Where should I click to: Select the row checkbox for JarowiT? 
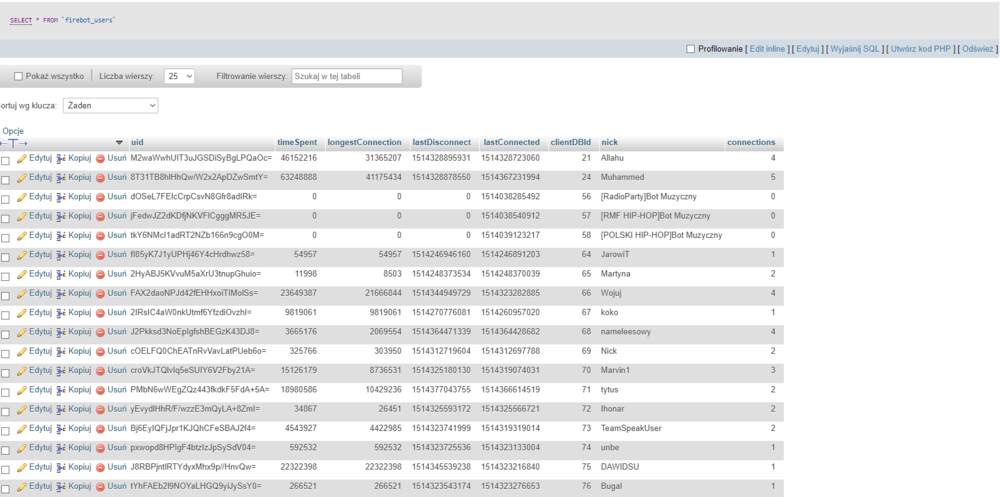(5, 258)
